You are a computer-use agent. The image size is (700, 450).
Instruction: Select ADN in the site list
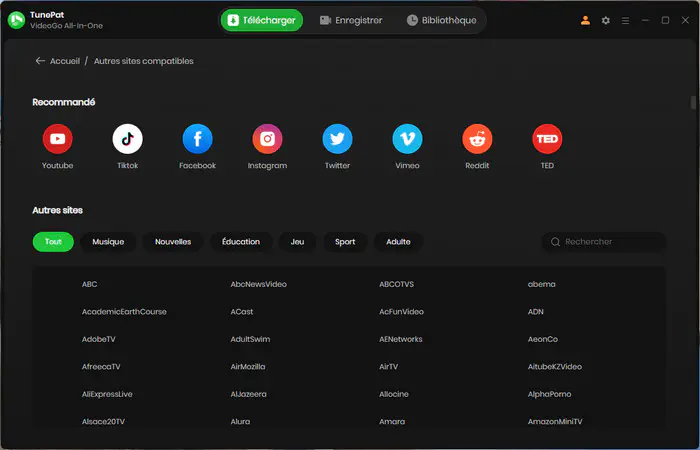(536, 312)
